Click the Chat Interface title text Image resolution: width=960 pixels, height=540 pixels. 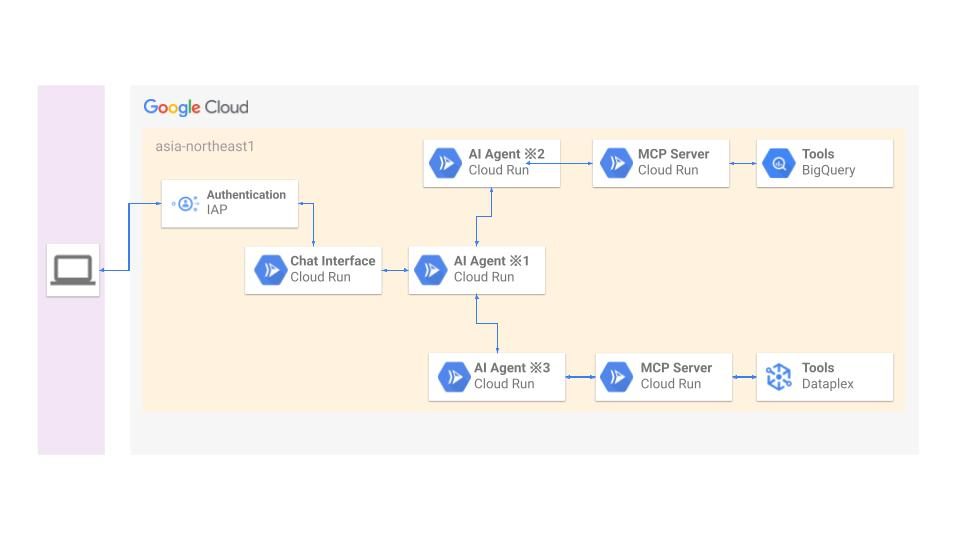pyautogui.click(x=332, y=261)
